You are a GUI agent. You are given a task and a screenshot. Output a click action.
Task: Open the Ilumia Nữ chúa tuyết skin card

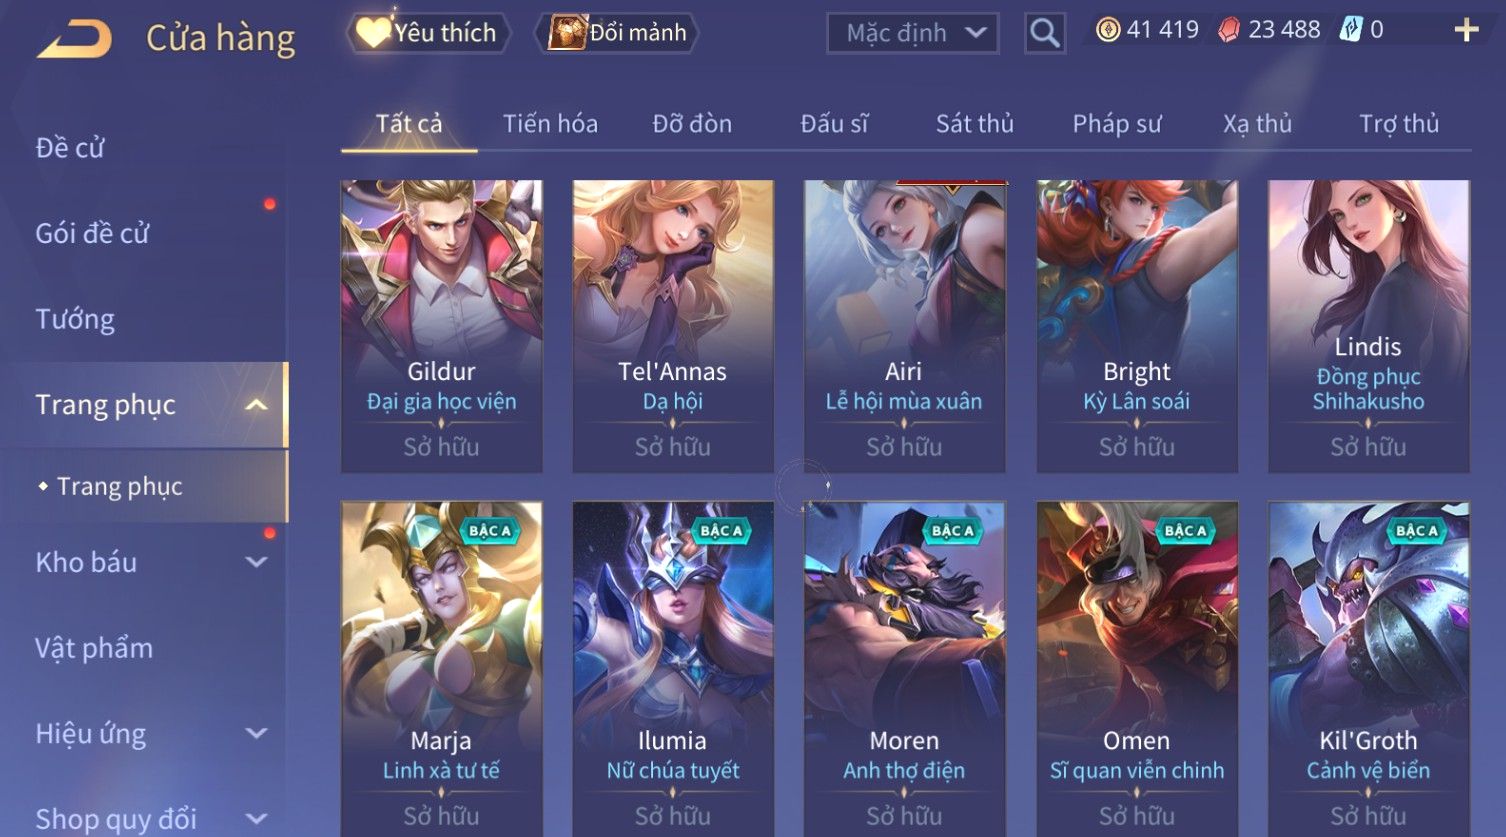coord(672,668)
